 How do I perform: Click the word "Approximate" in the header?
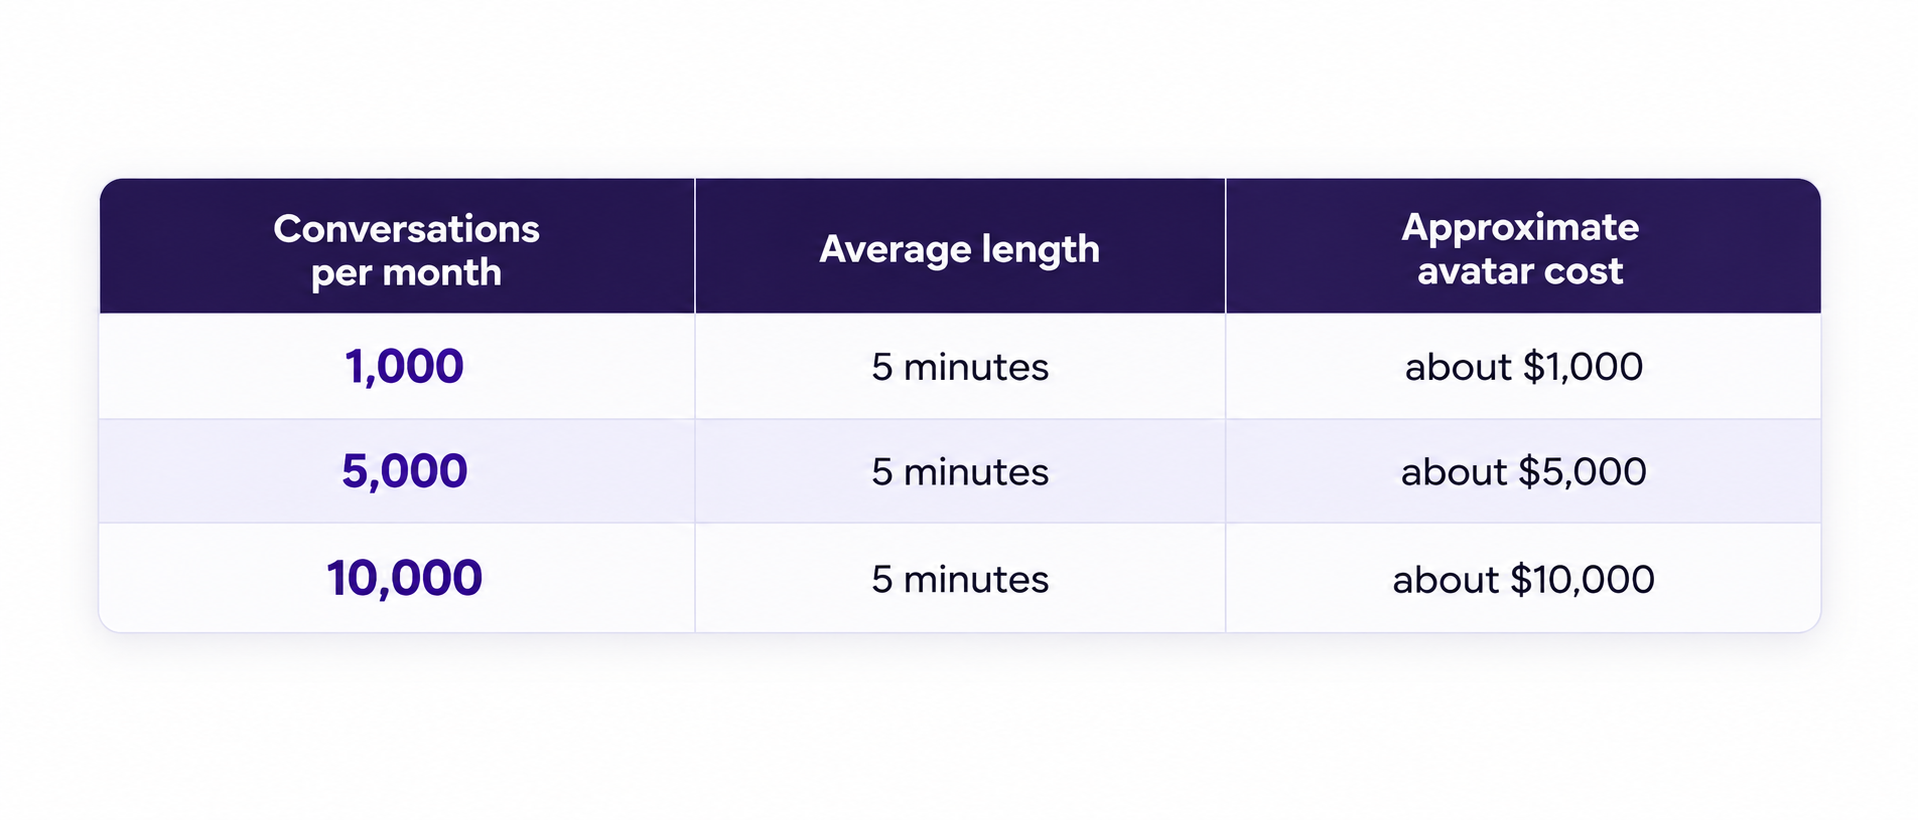[x=1520, y=228]
